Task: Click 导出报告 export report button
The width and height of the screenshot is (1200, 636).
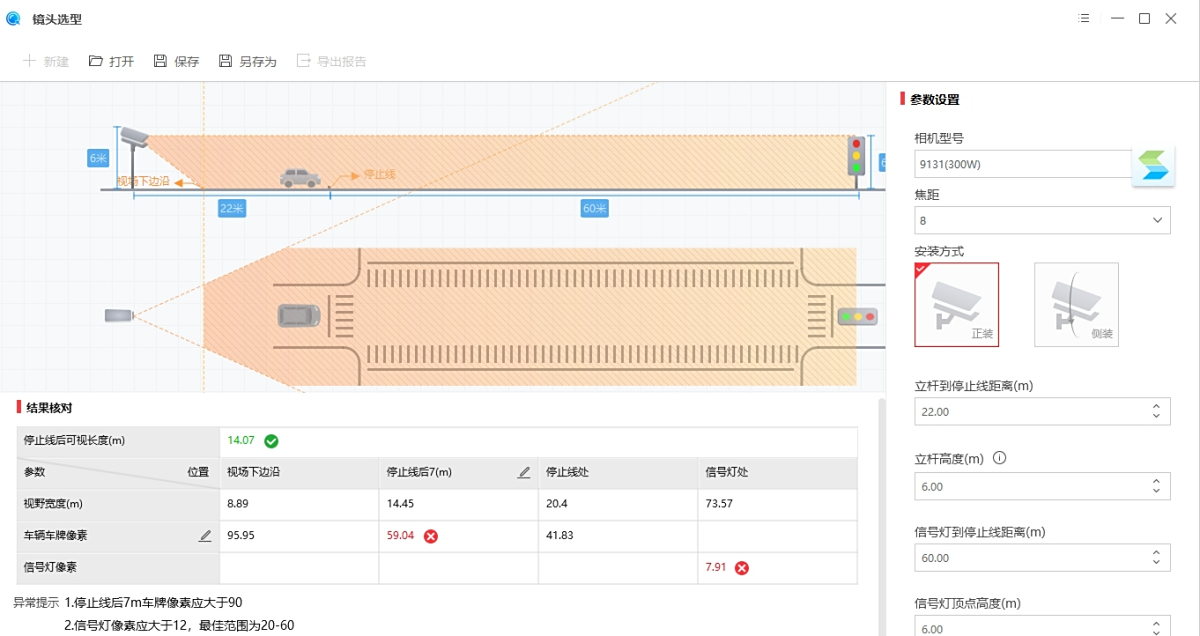Action: pyautogui.click(x=331, y=61)
